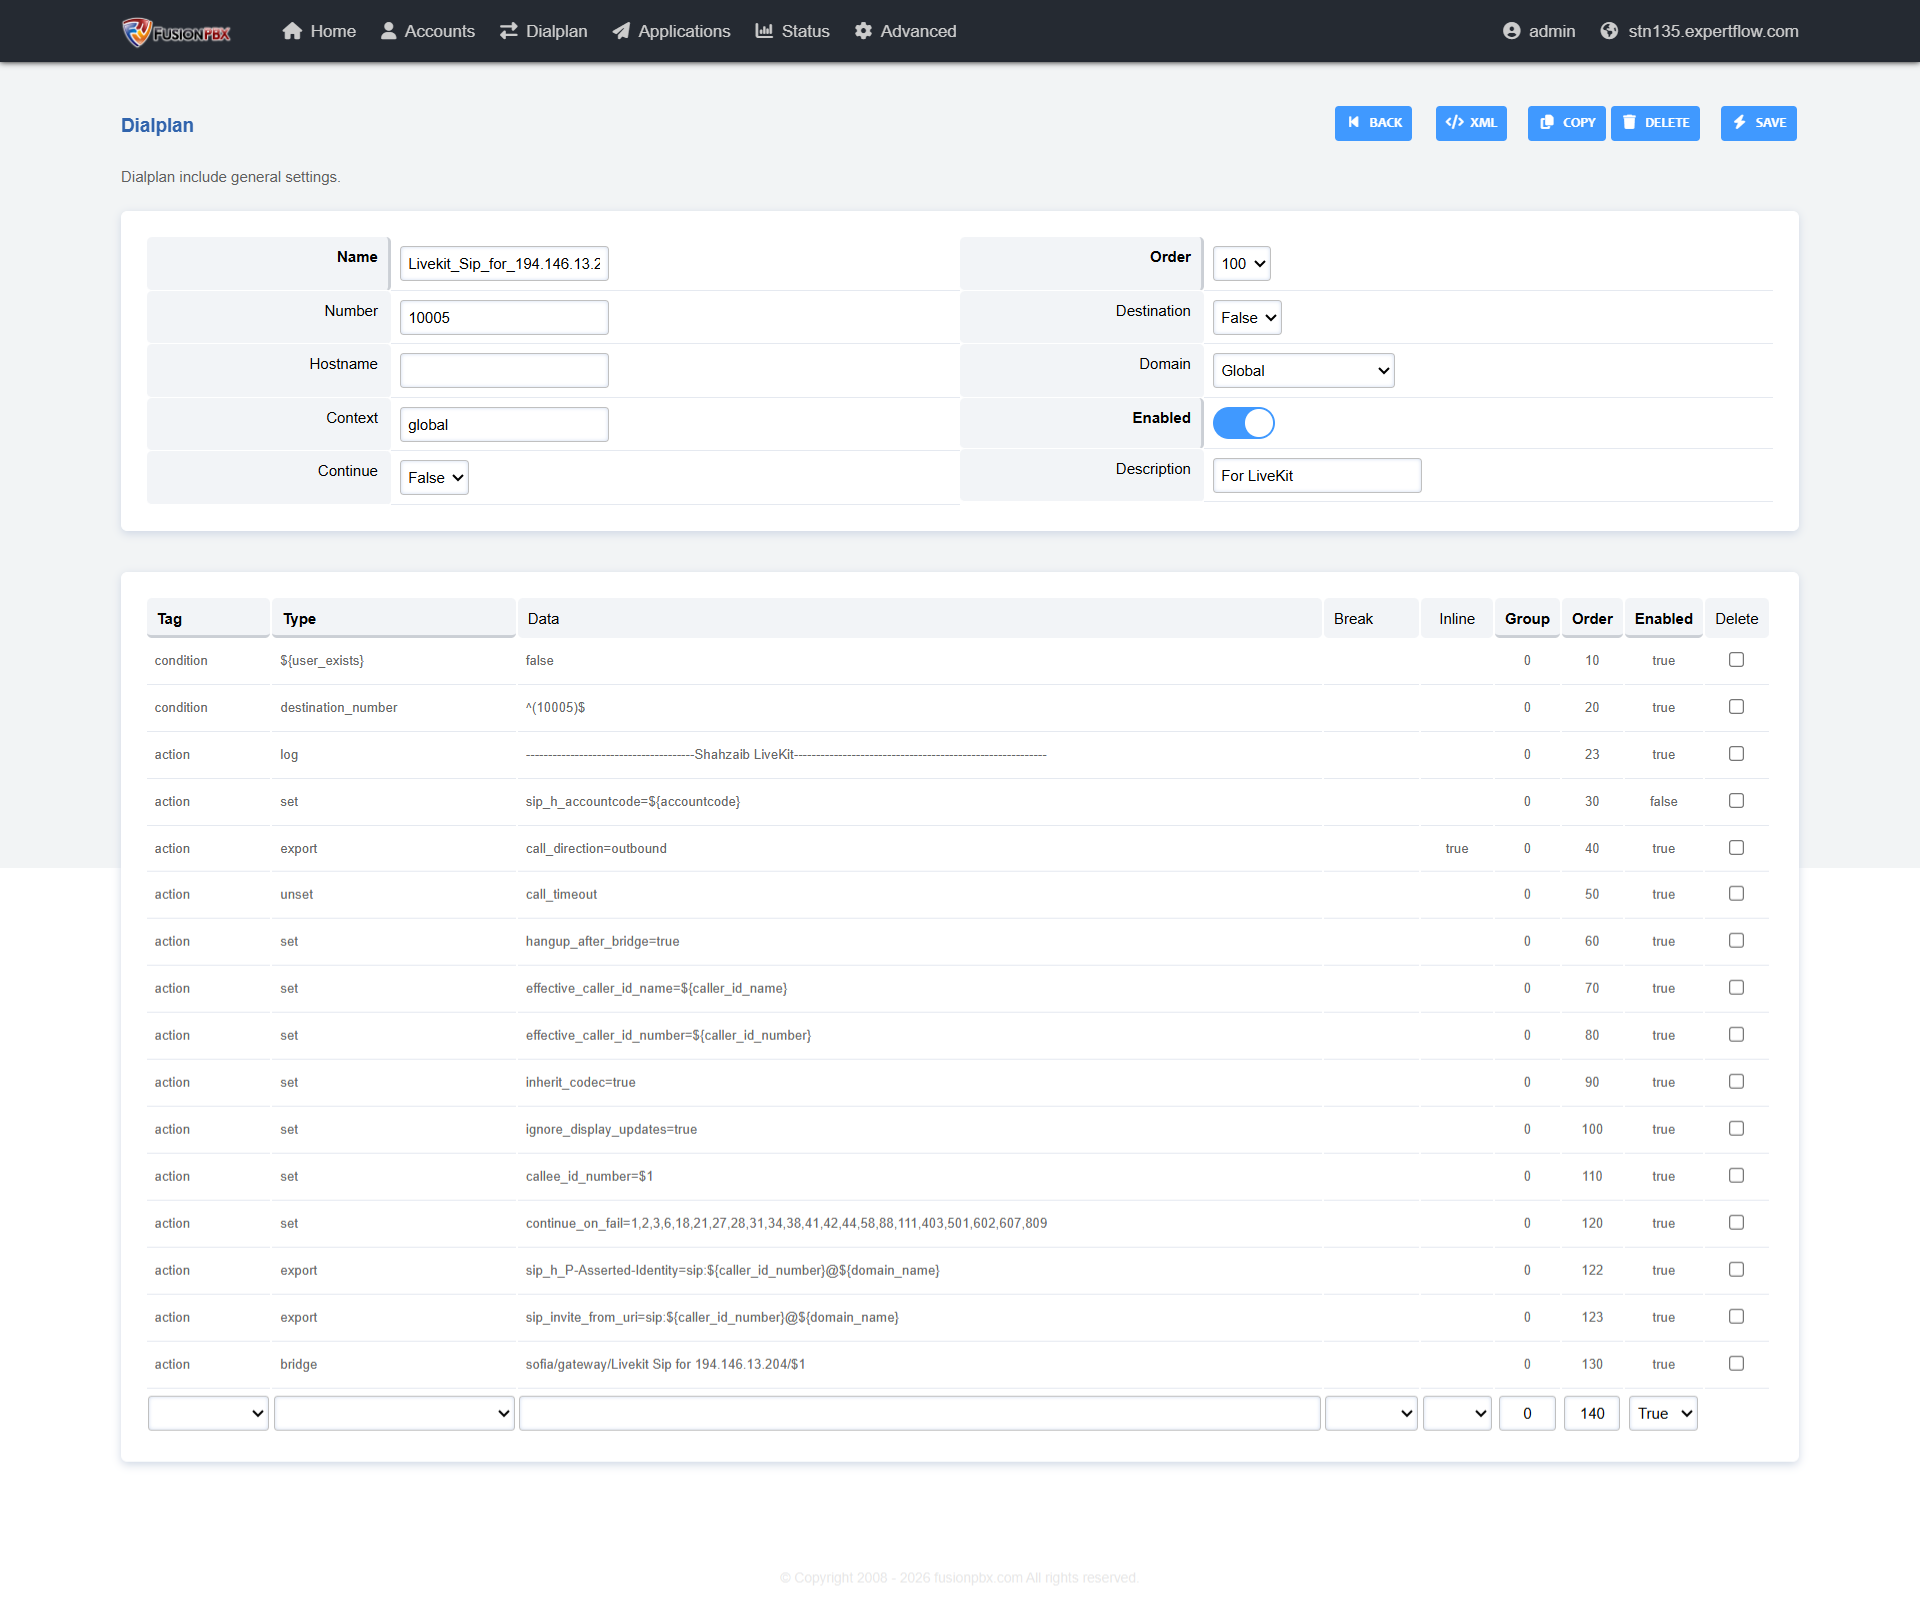Open the Destination dropdown
Viewport: 1920px width, 1601px height.
pos(1247,318)
